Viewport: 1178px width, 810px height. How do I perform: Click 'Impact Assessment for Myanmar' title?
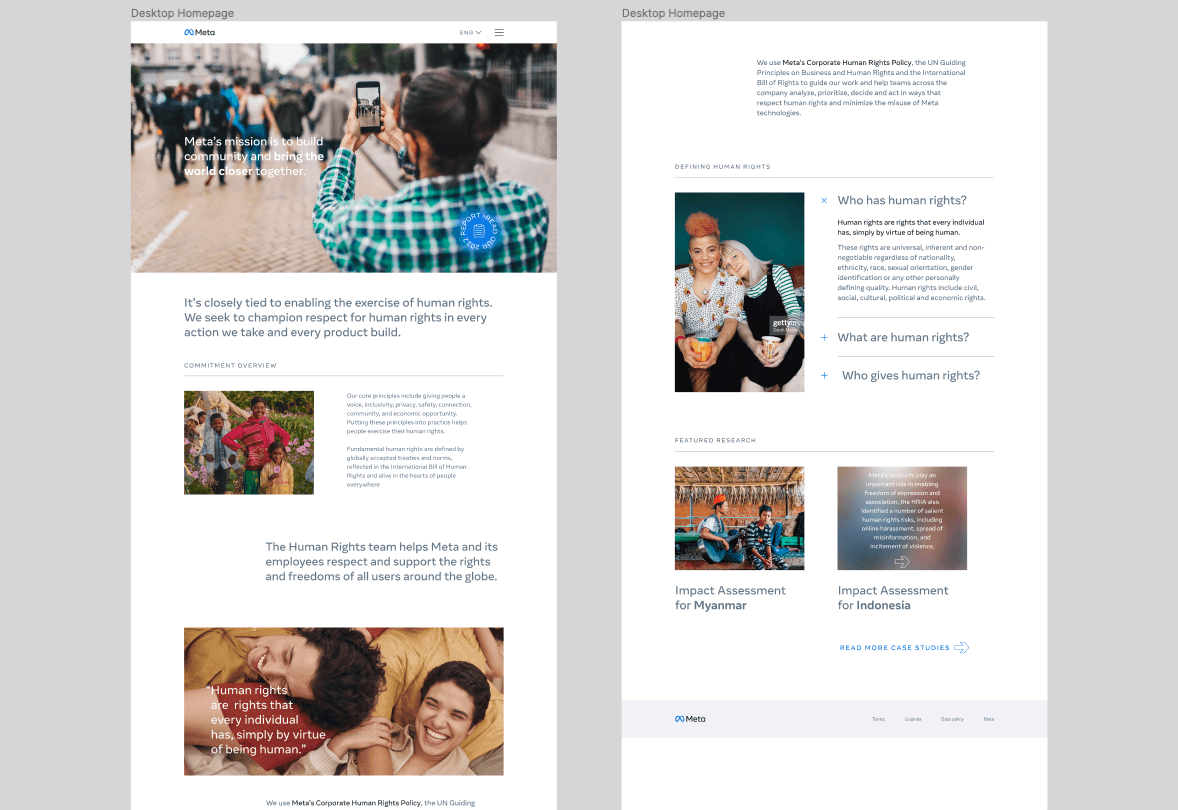730,598
